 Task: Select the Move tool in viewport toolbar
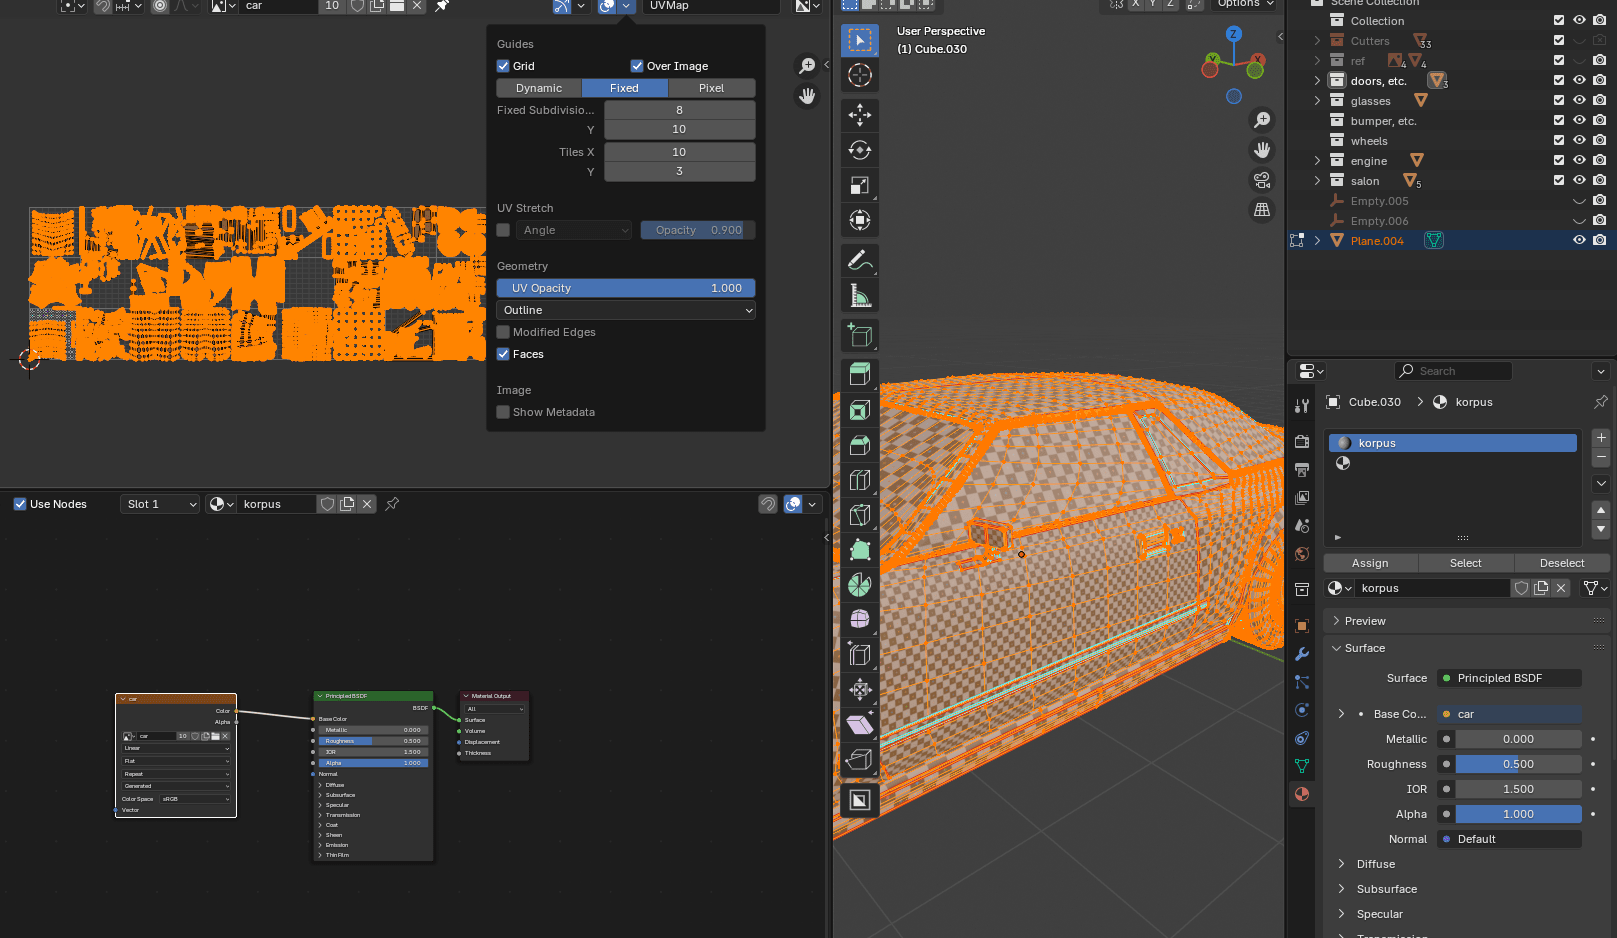click(x=859, y=115)
